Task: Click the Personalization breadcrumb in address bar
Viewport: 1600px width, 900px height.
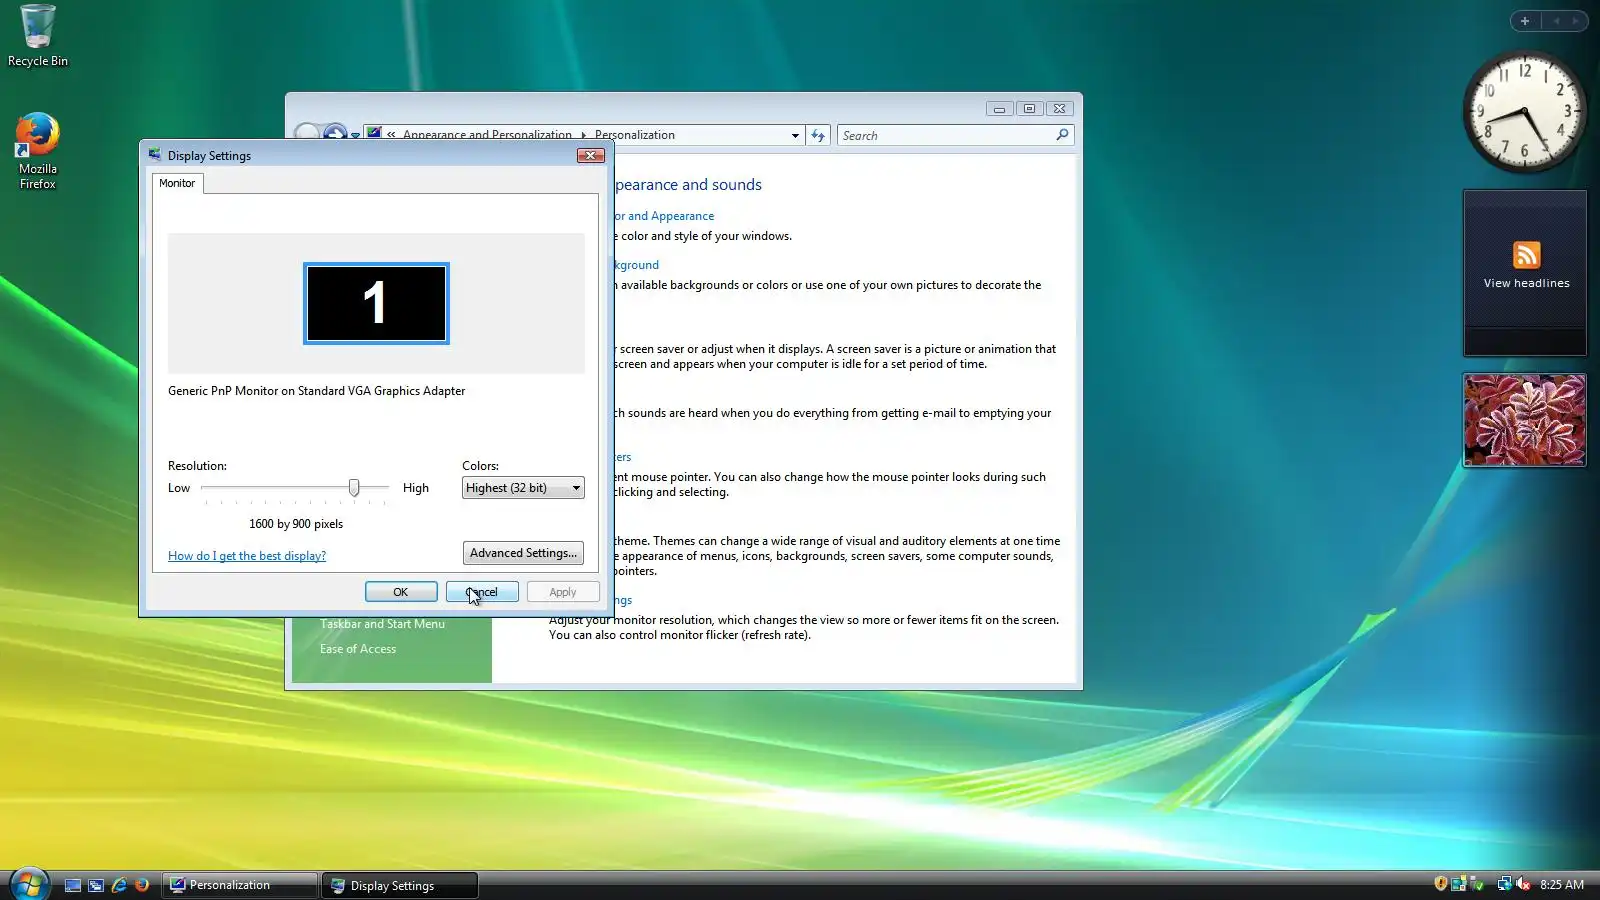Action: 634,135
